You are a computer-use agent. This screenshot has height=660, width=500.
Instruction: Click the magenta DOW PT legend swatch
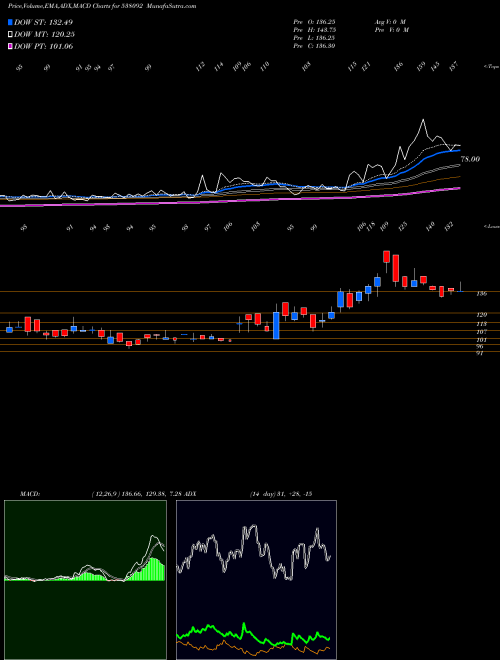pyautogui.click(x=10, y=47)
